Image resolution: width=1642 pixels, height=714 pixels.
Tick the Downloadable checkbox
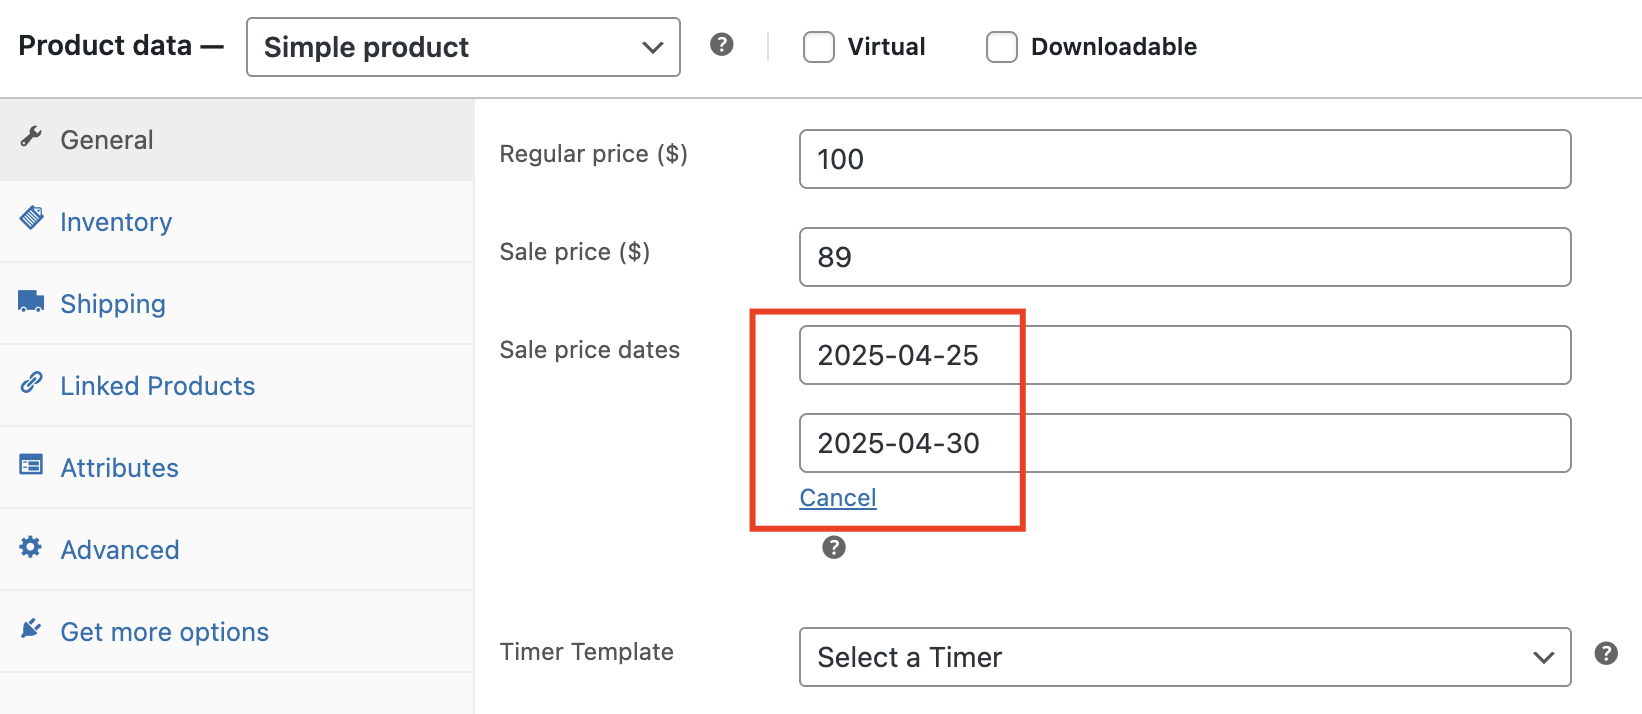click(x=1001, y=47)
